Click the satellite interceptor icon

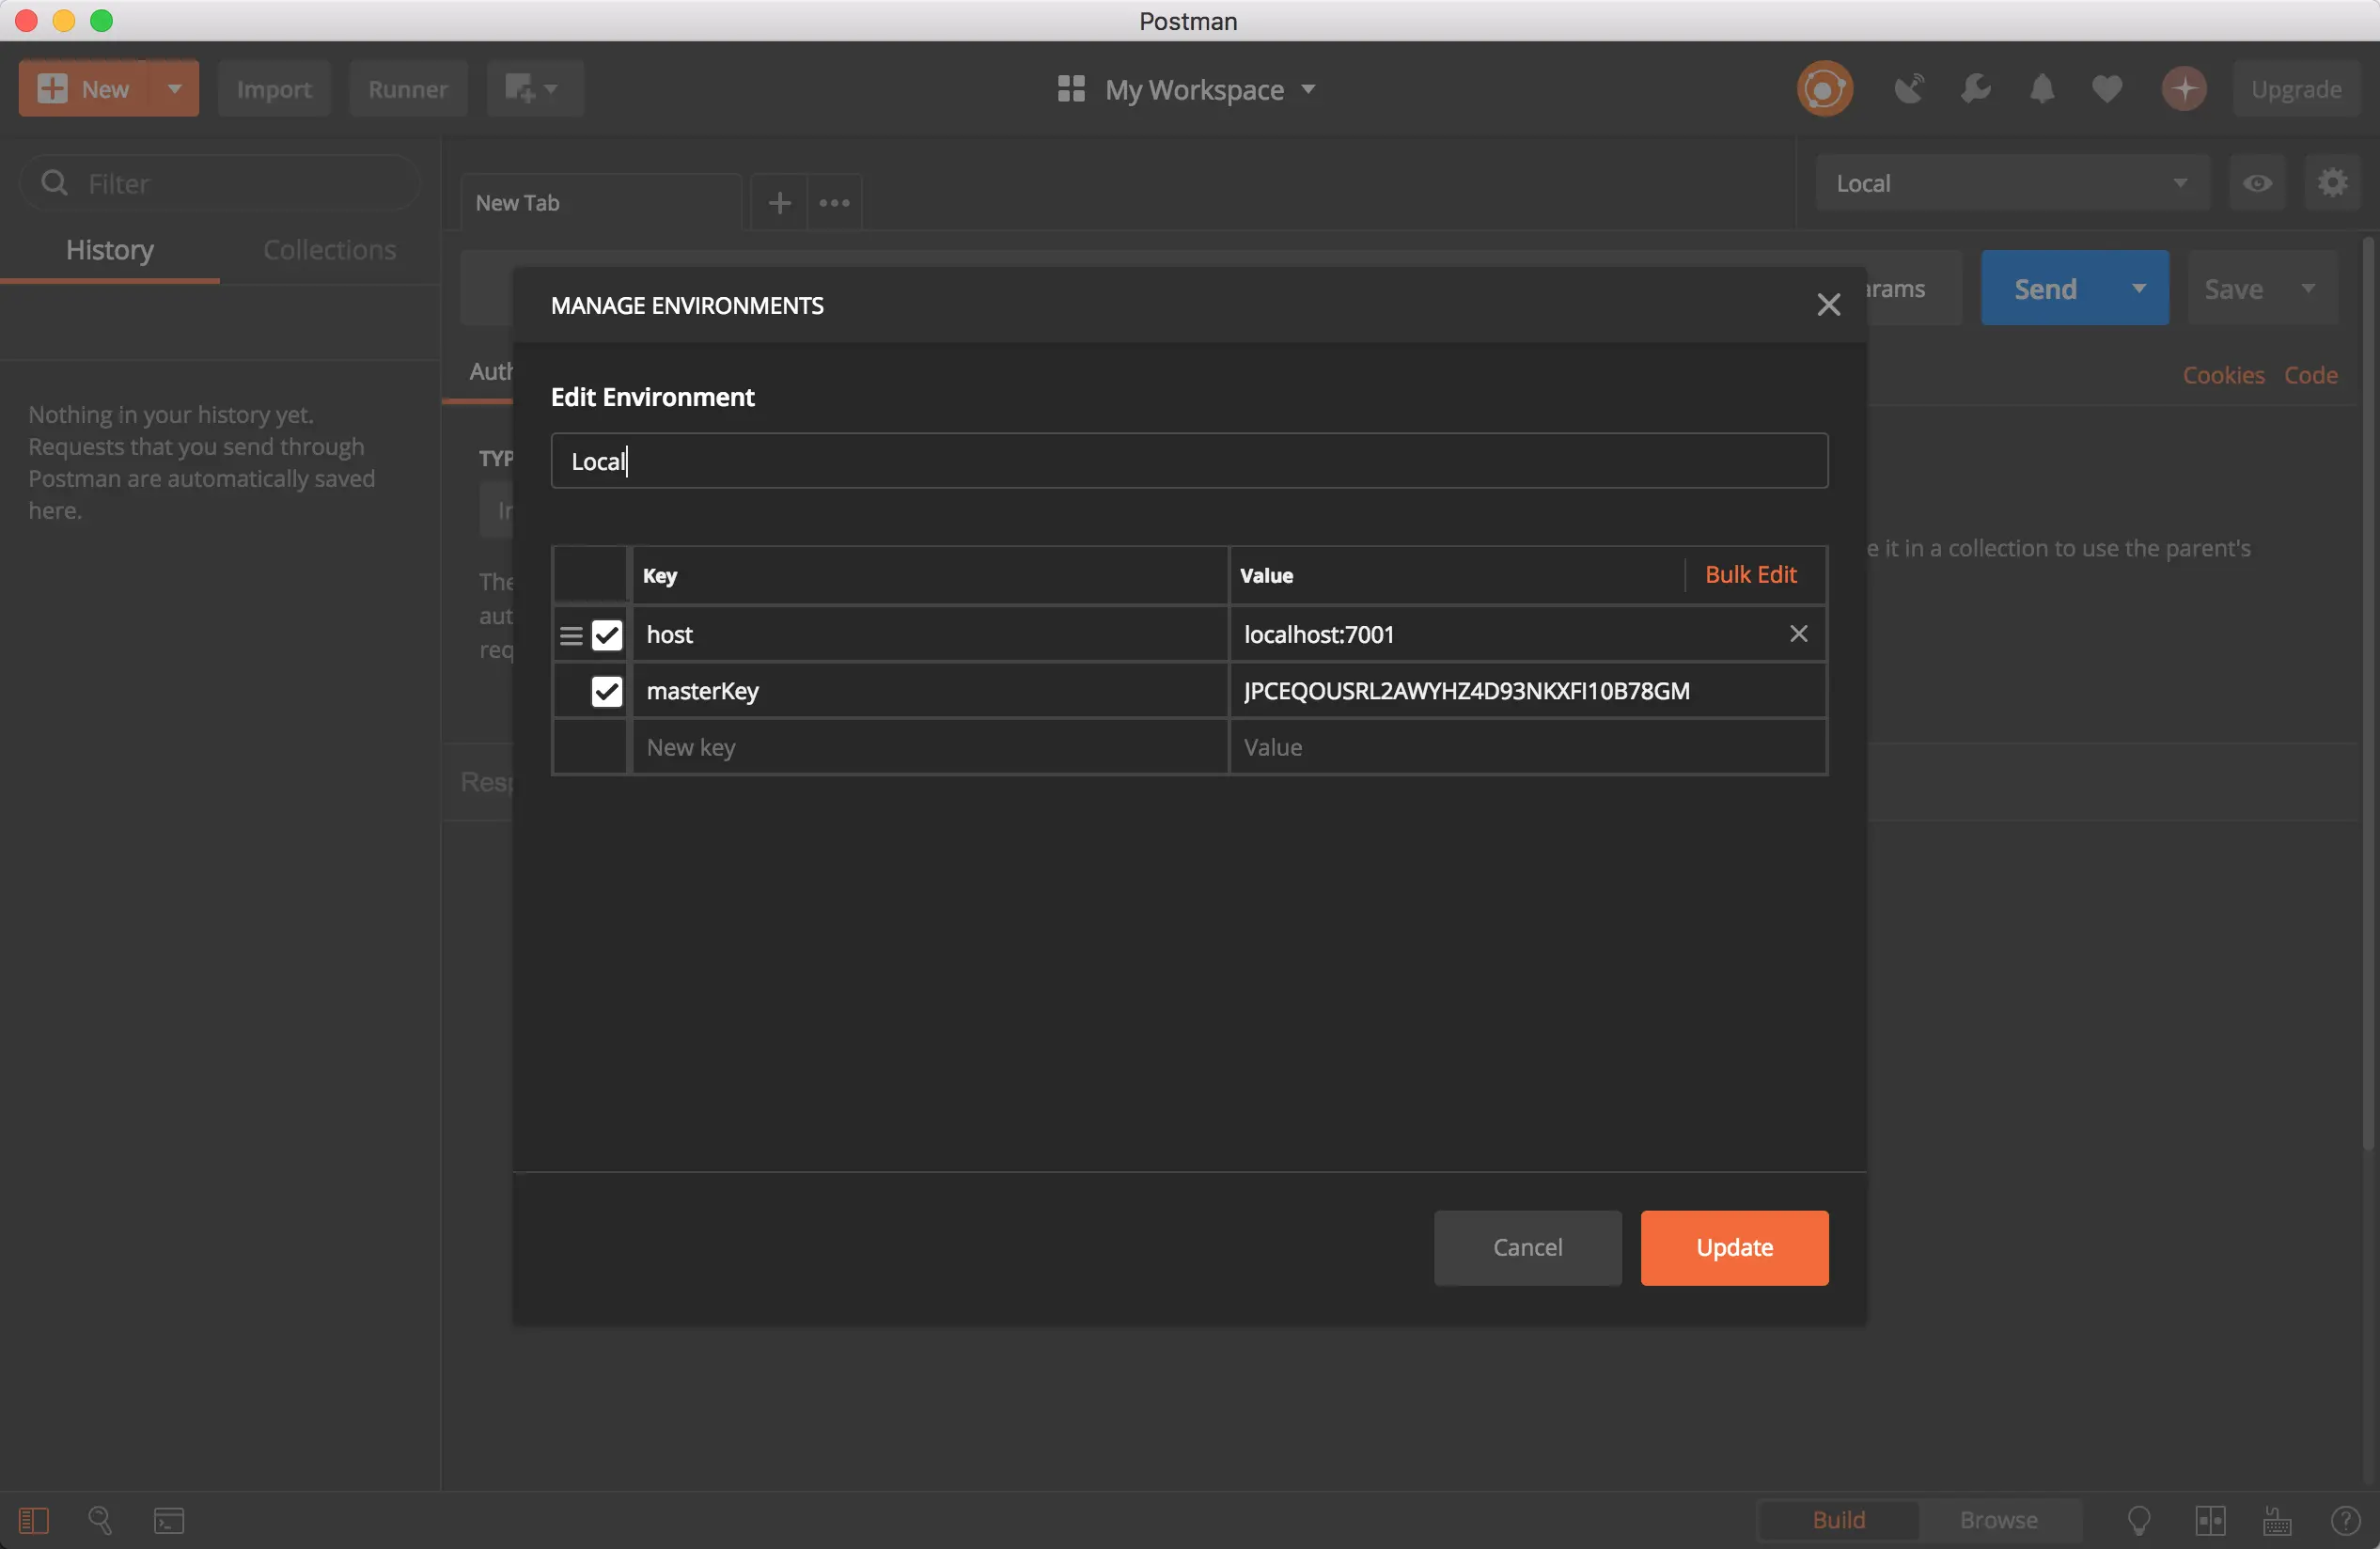[x=1908, y=89]
